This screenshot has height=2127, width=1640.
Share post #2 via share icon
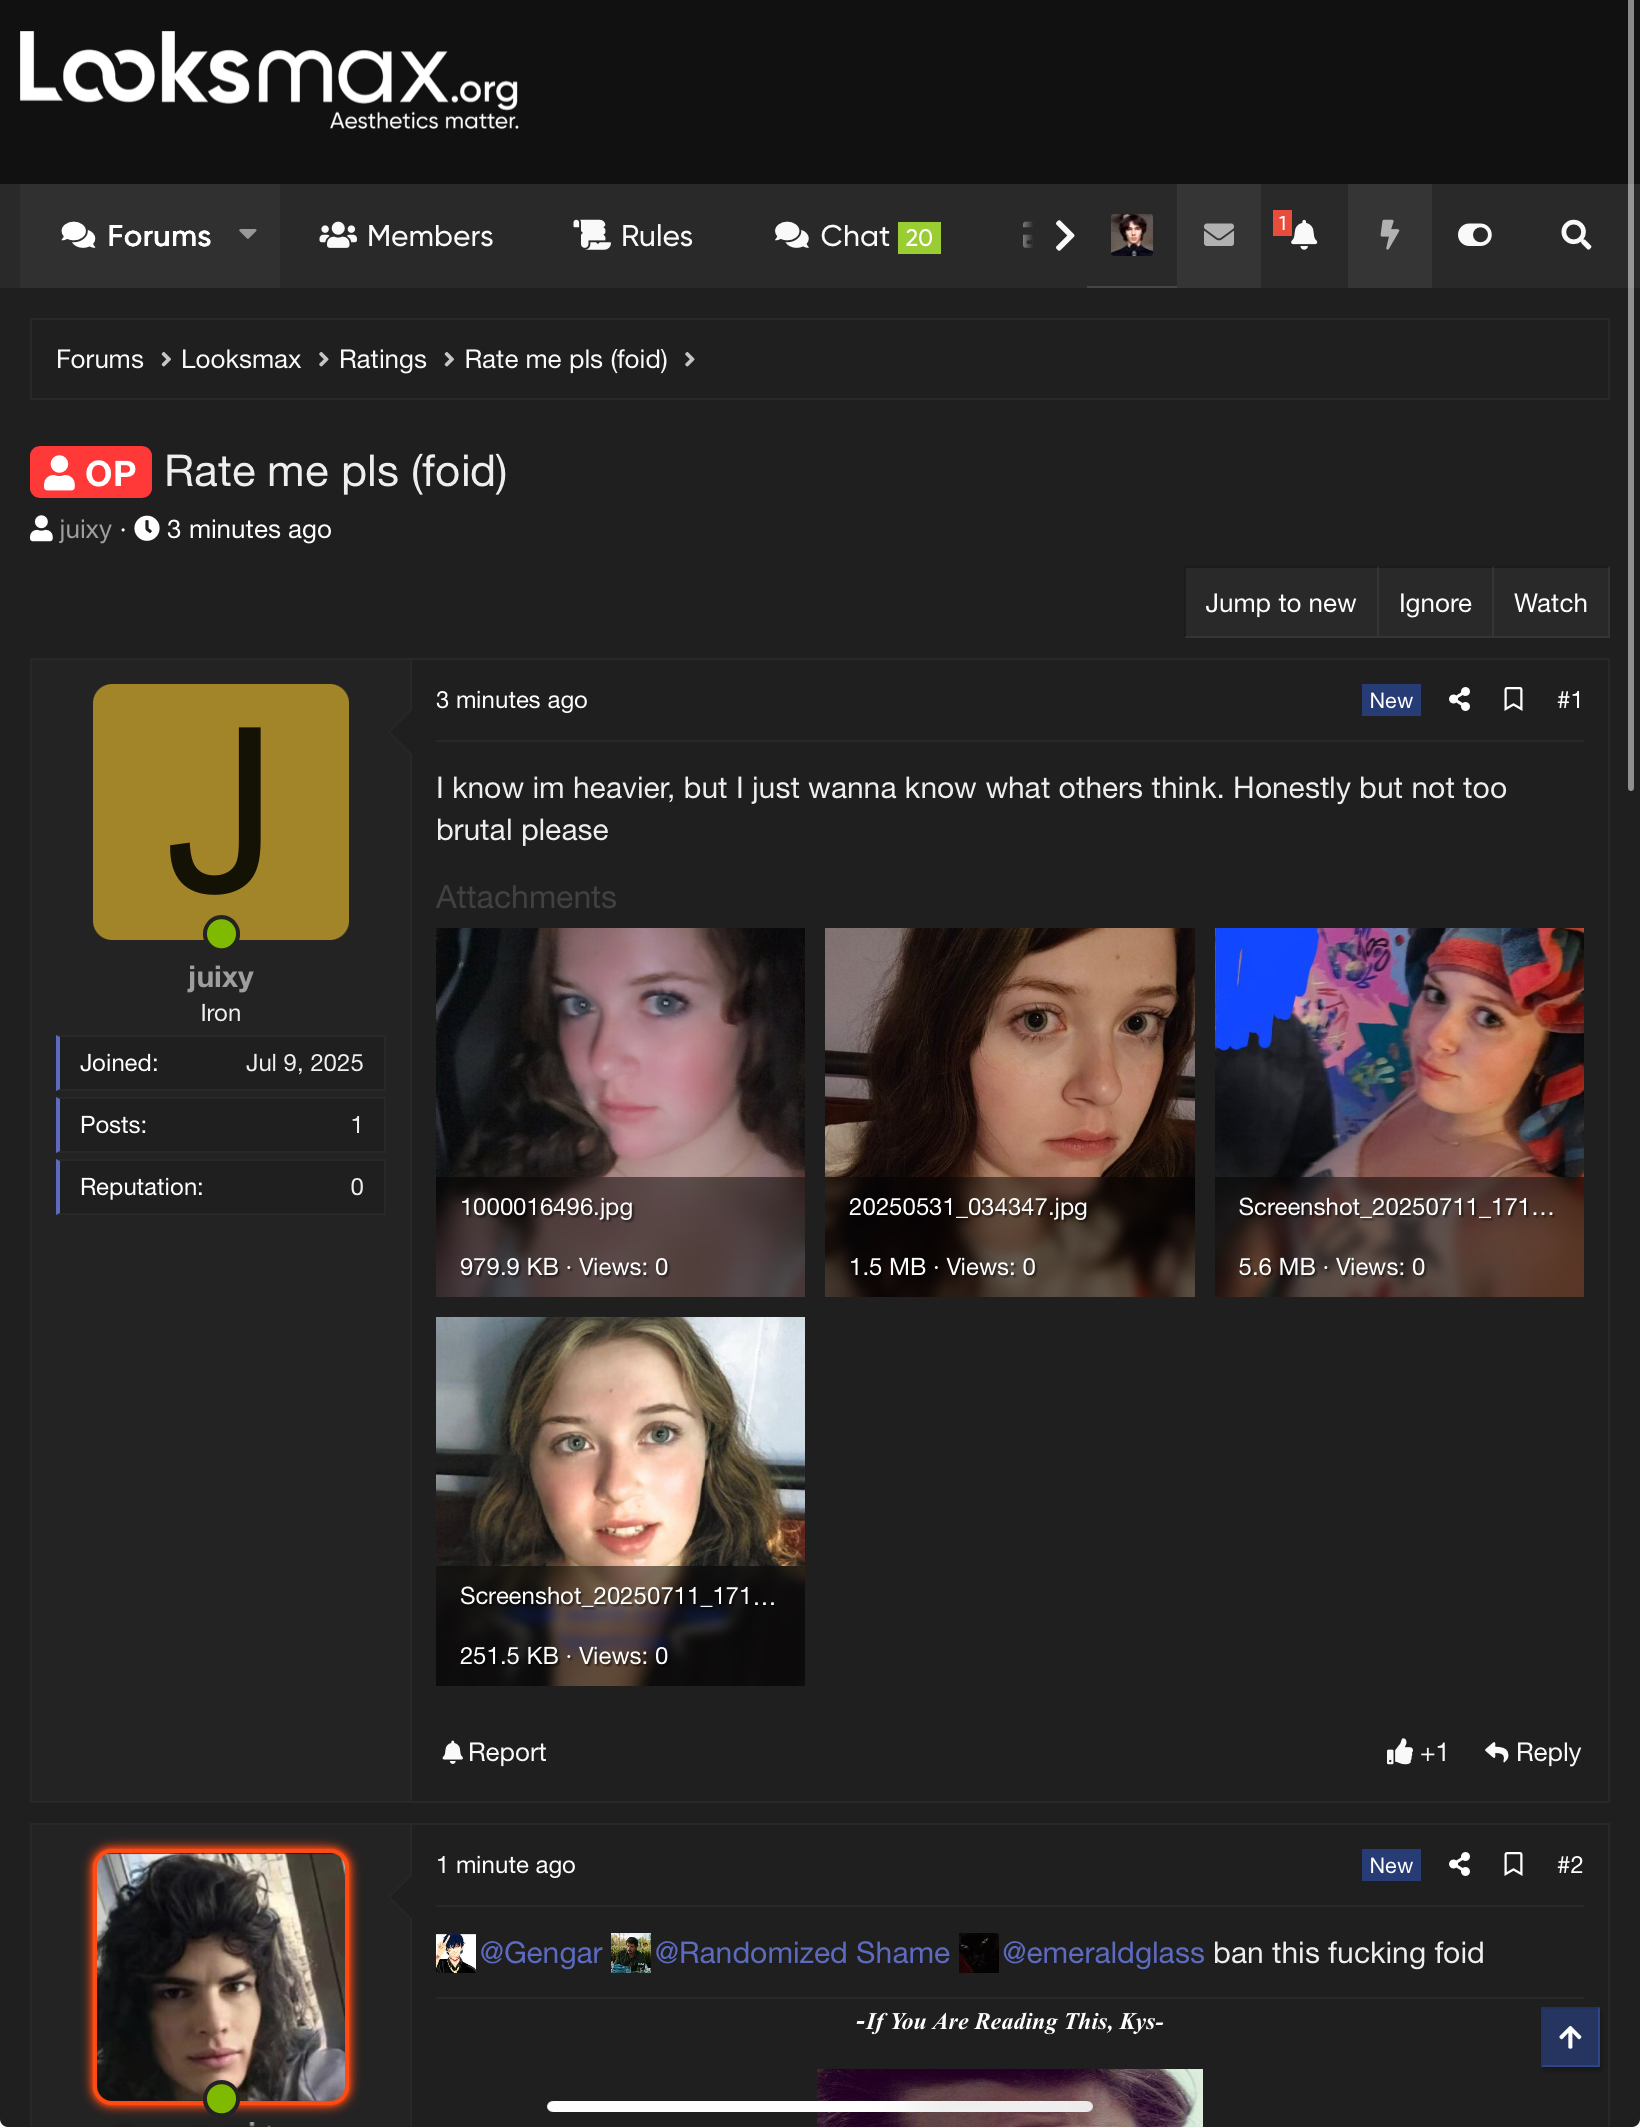[x=1459, y=1865]
